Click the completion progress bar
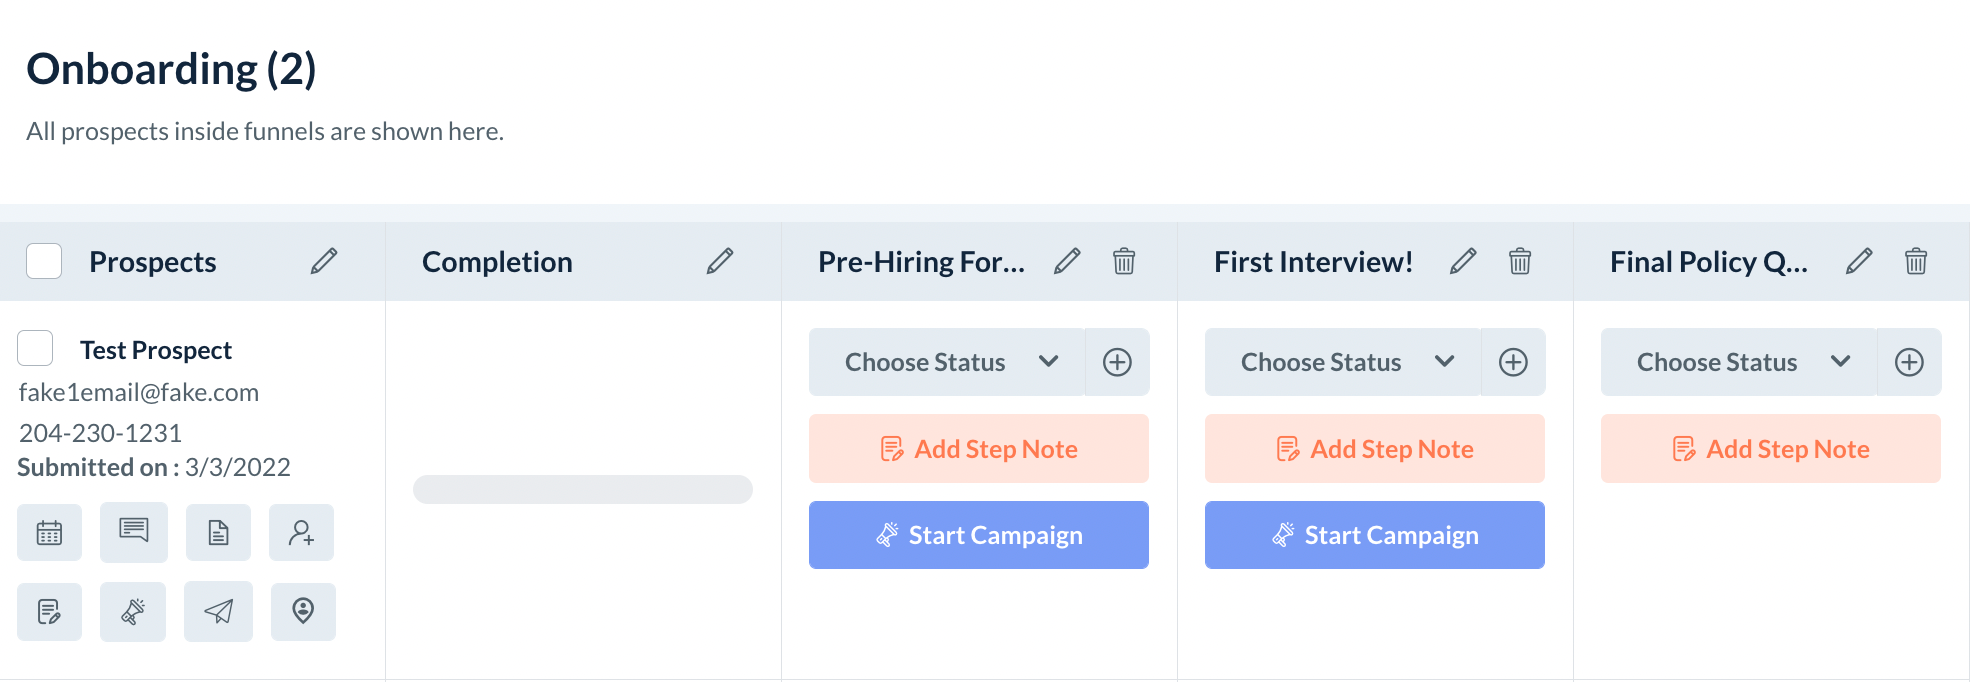 click(x=582, y=489)
